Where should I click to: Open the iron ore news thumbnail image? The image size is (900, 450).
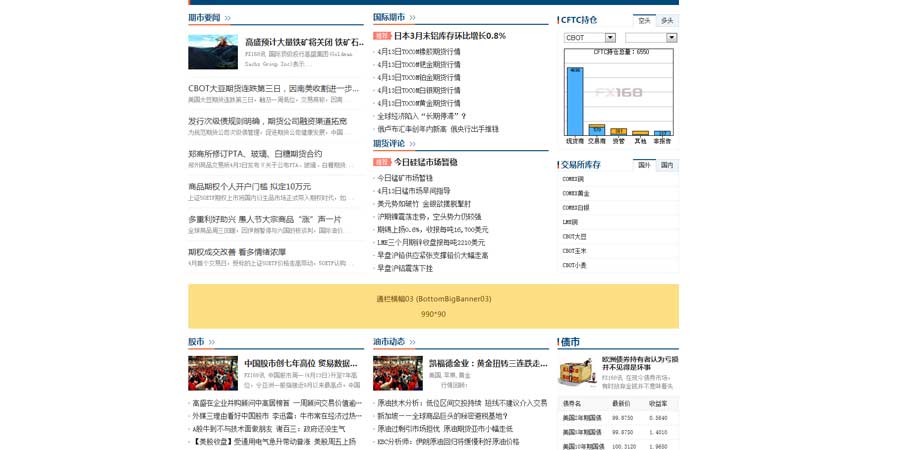pos(213,52)
